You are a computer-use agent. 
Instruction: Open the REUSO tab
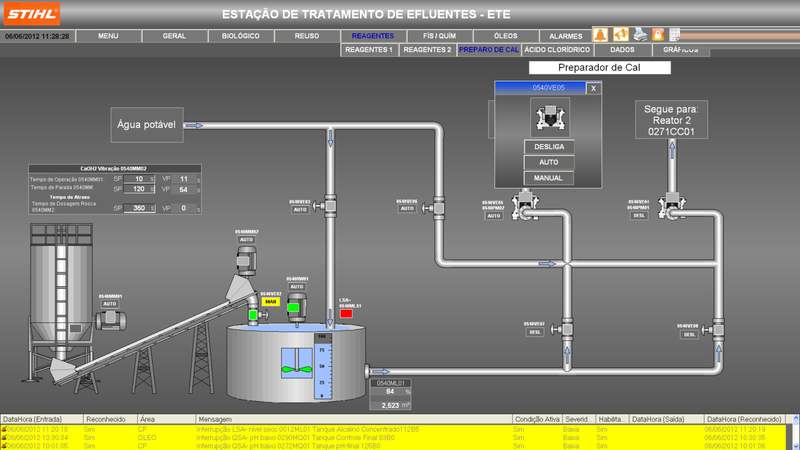[x=307, y=36]
